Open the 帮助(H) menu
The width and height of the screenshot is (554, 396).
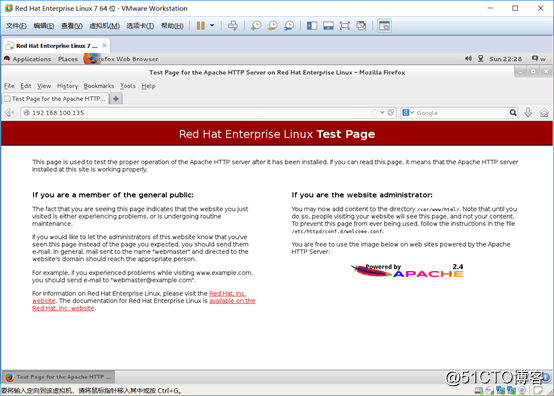172,26
